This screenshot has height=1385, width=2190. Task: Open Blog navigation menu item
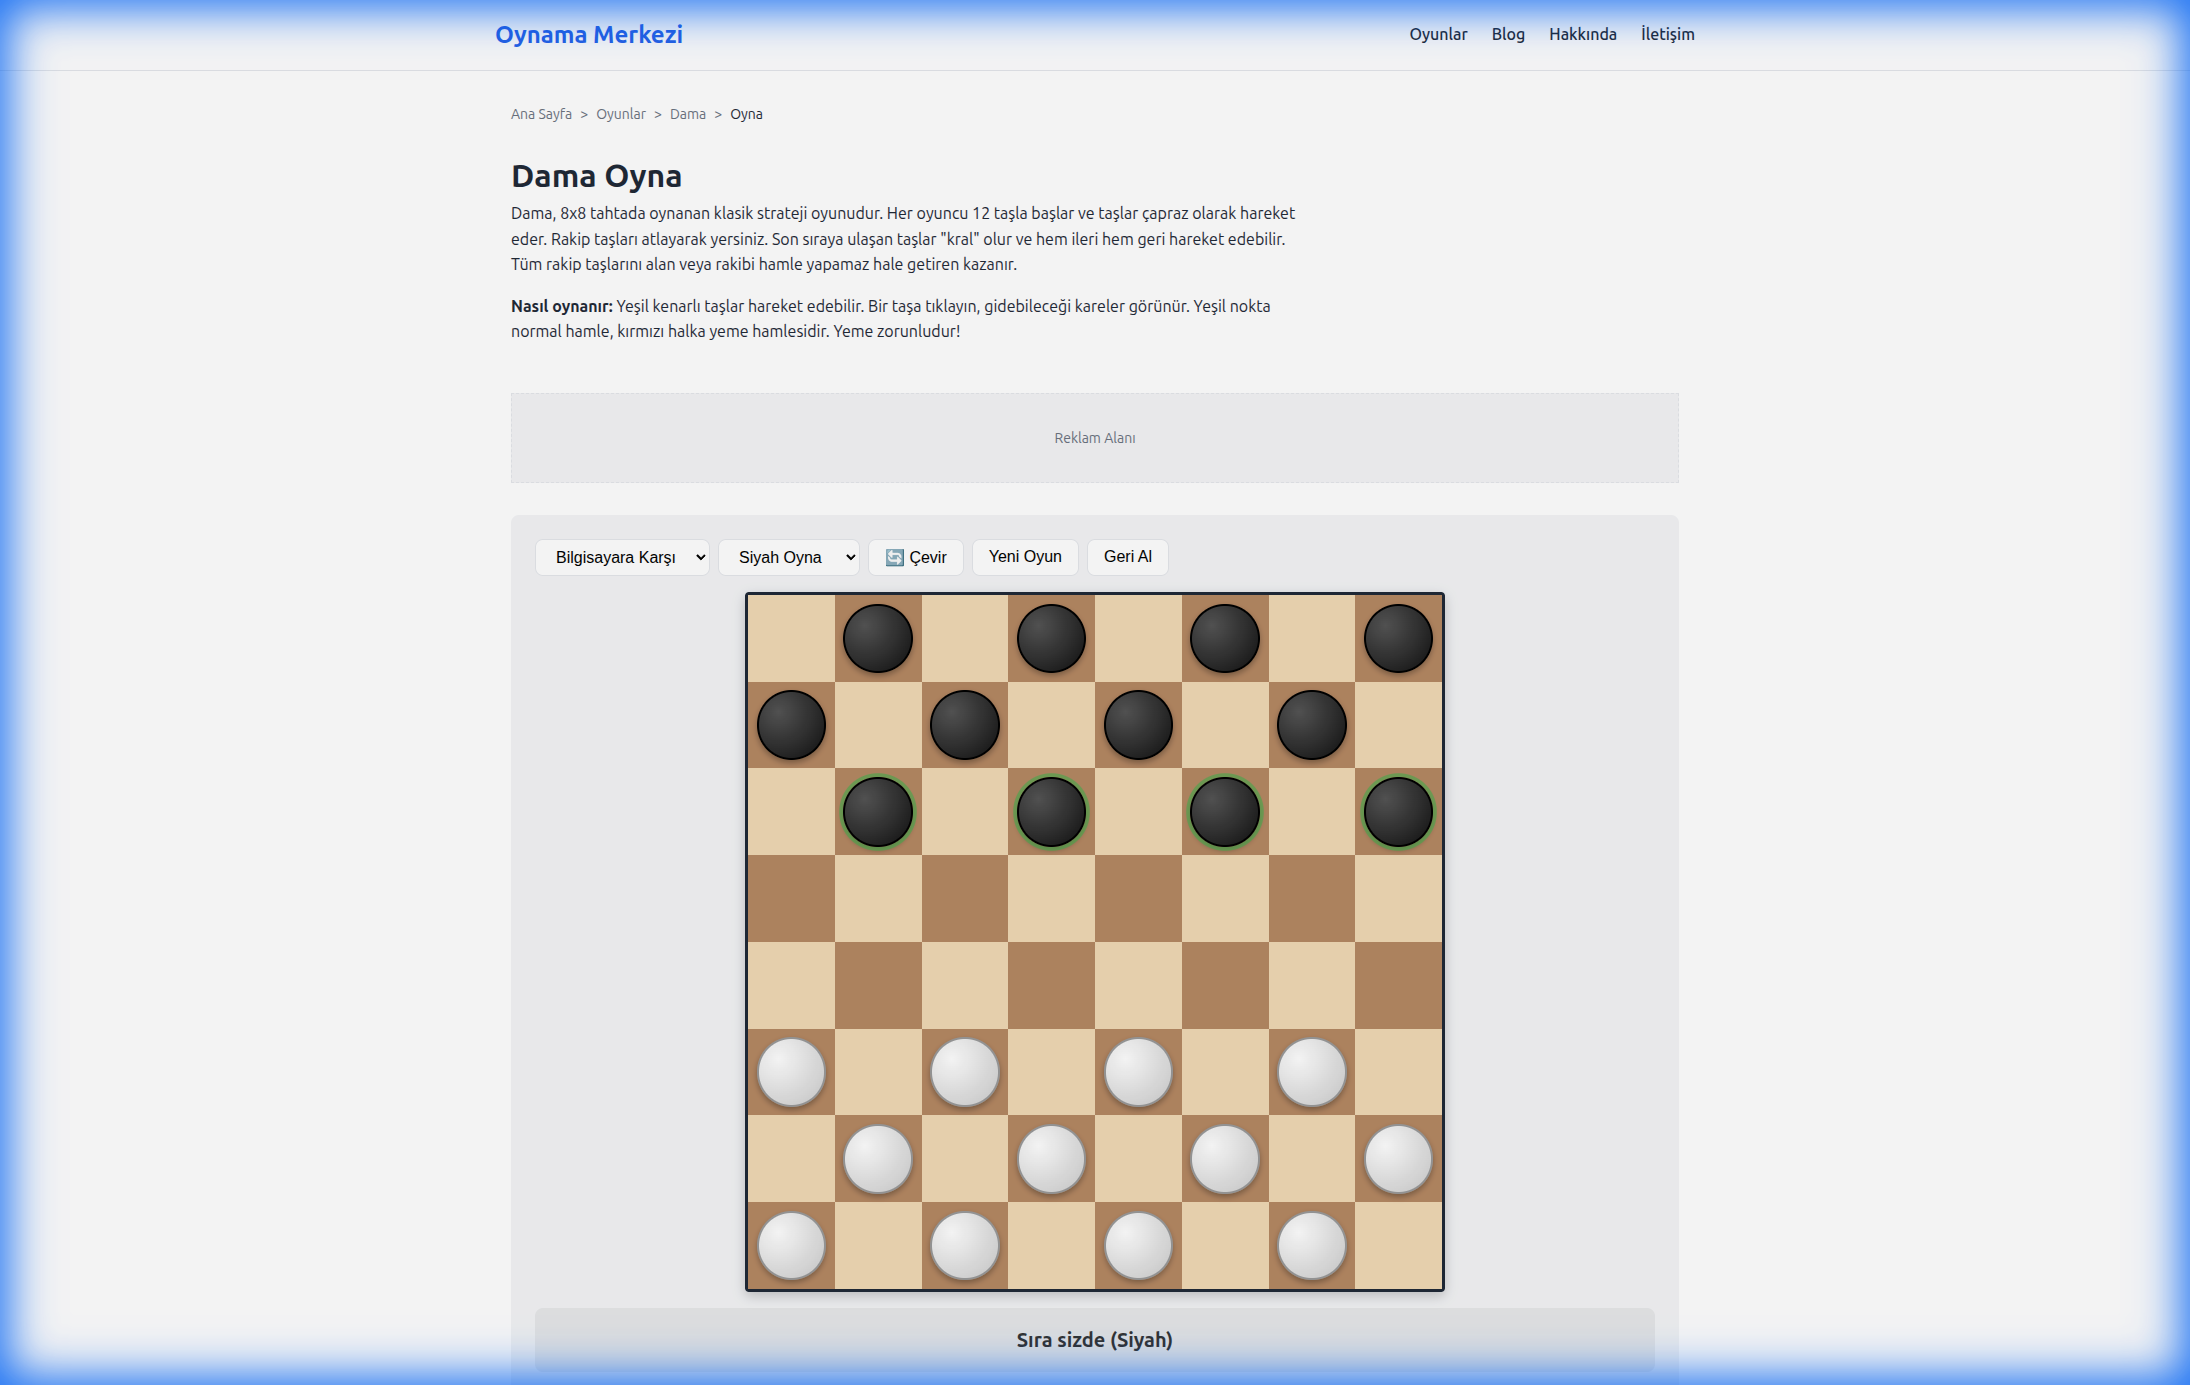click(x=1508, y=34)
